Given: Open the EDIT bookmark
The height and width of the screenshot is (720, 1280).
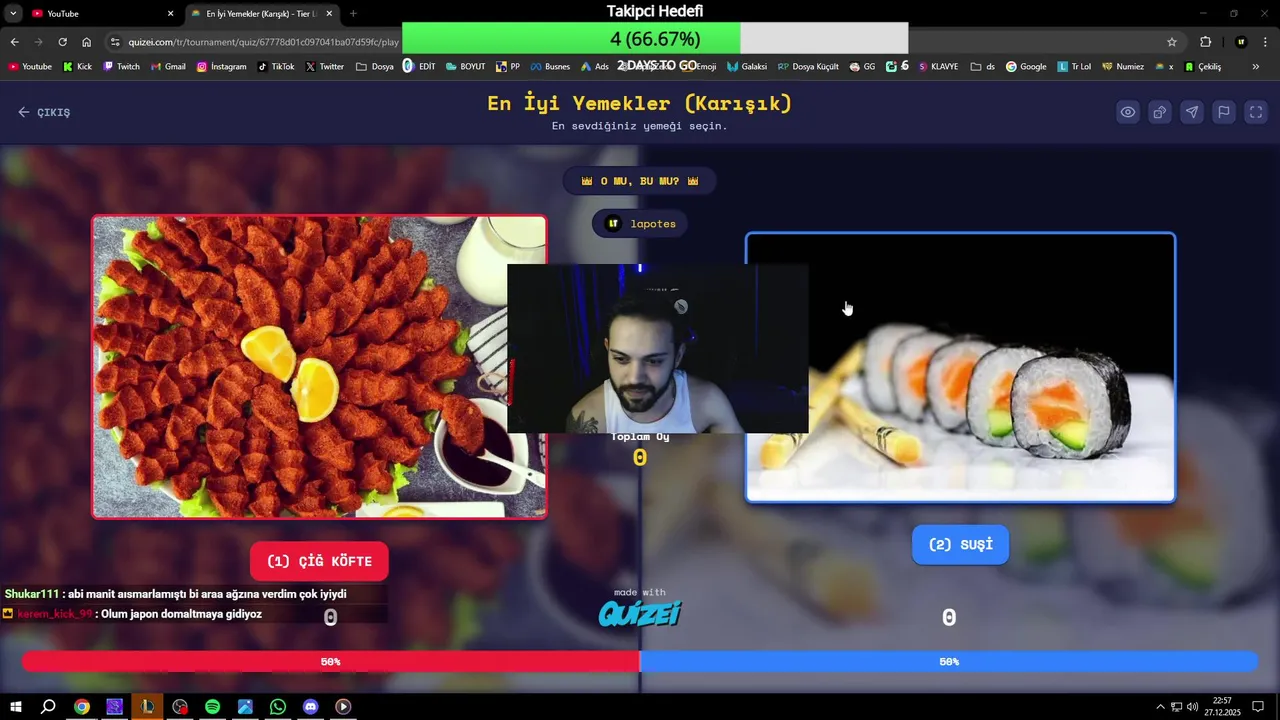Looking at the screenshot, I should click(420, 67).
